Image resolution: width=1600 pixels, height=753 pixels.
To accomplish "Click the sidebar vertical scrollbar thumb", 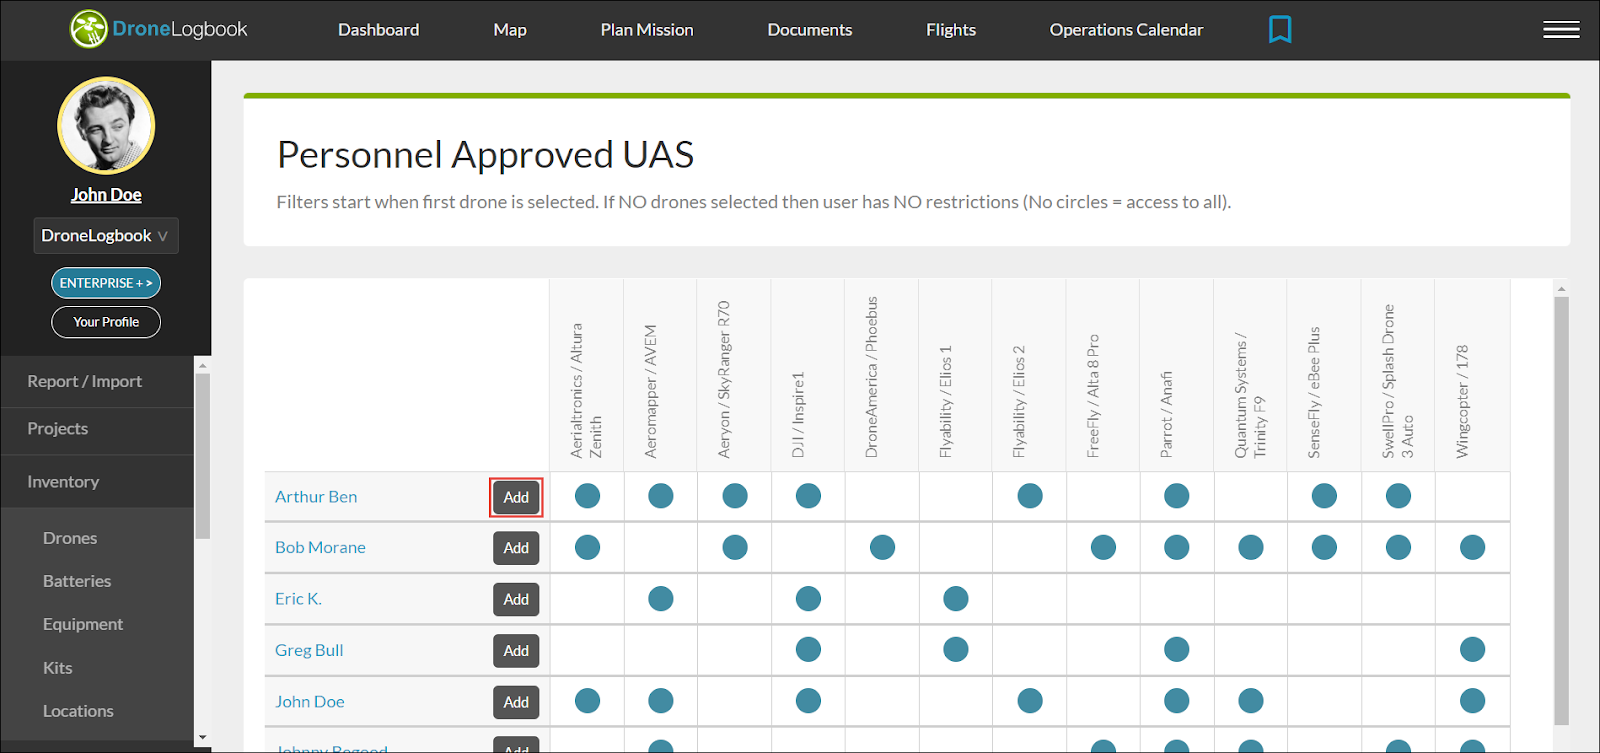I will pyautogui.click(x=202, y=456).
